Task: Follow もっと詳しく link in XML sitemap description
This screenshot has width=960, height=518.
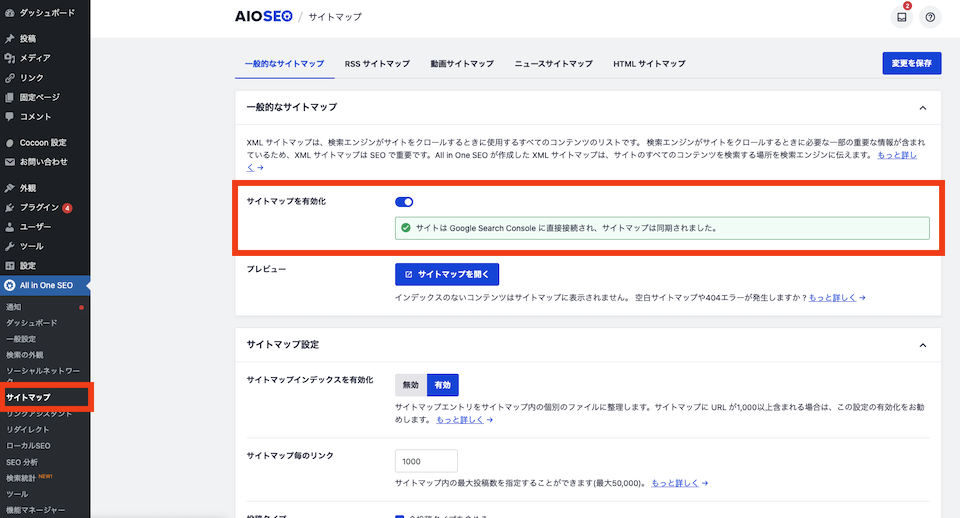Action: tap(897, 155)
